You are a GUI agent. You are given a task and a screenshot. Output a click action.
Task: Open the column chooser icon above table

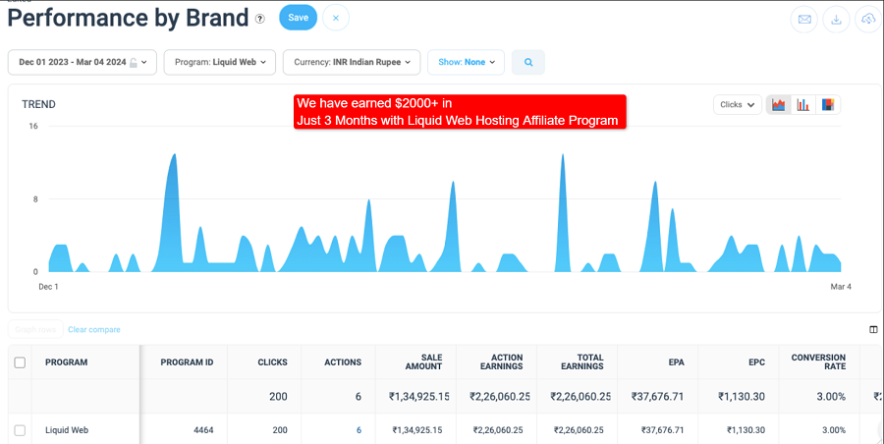tap(873, 330)
